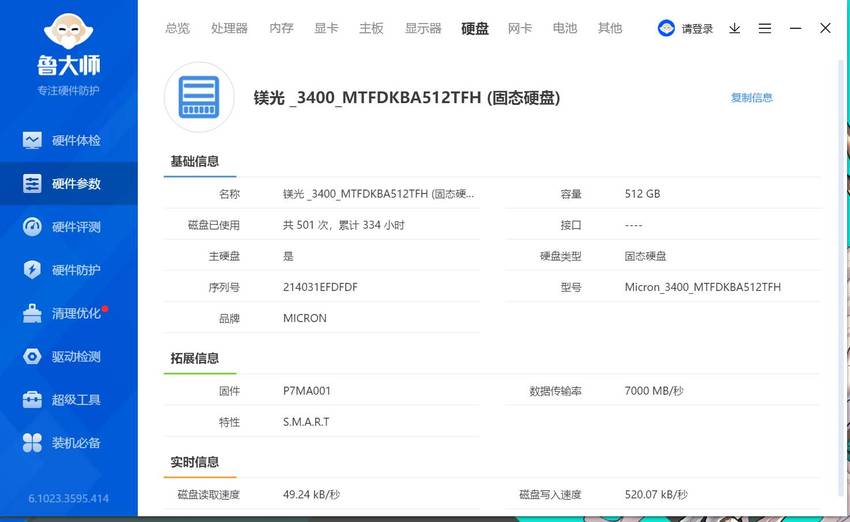Viewport: 850px width, 522px height.
Task: Switch to the 电池 tab
Action: click(x=565, y=28)
